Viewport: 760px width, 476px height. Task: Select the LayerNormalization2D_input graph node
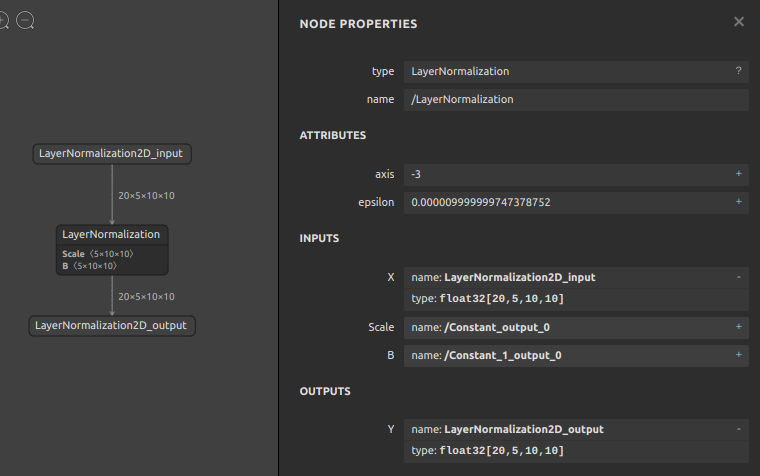111,154
